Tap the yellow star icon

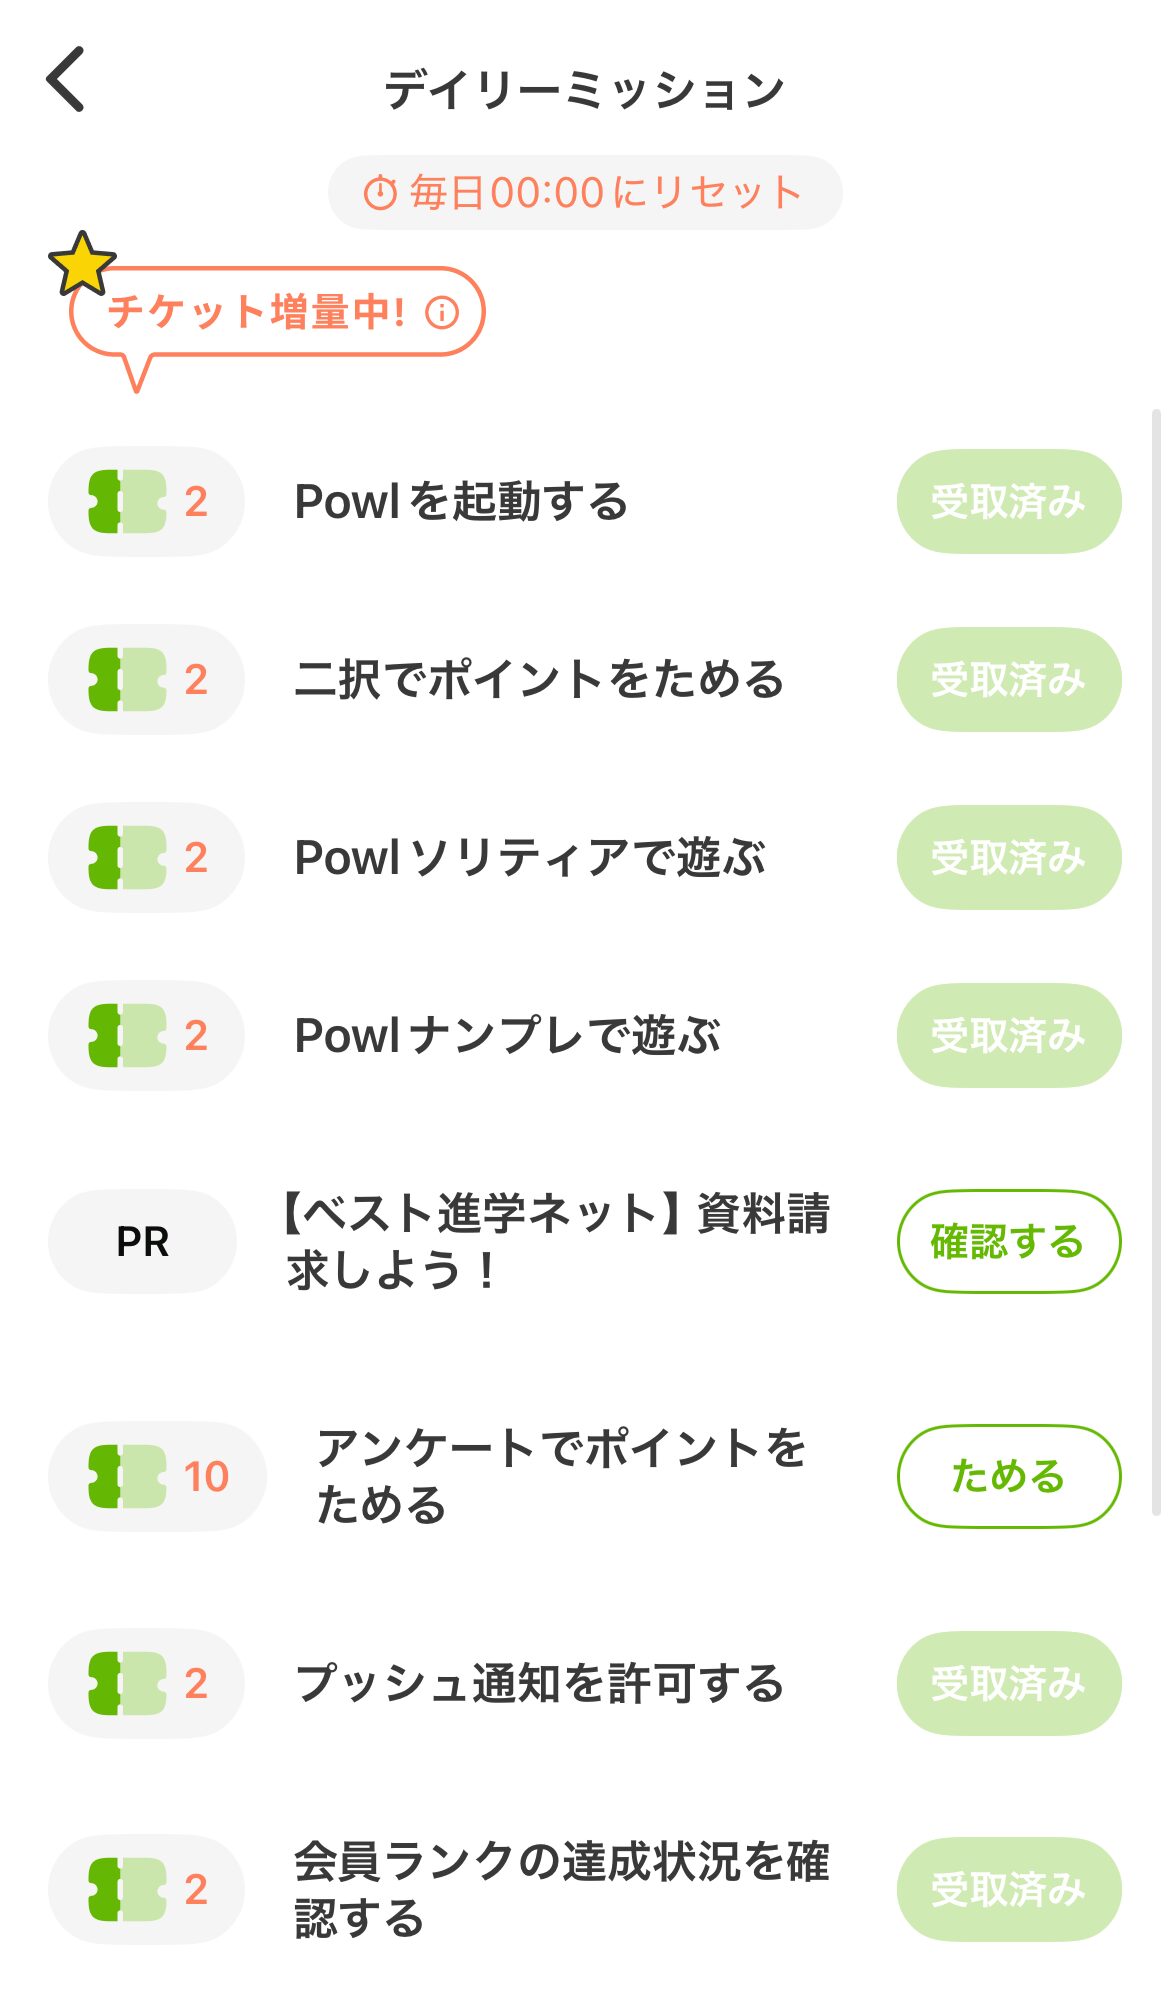(82, 264)
